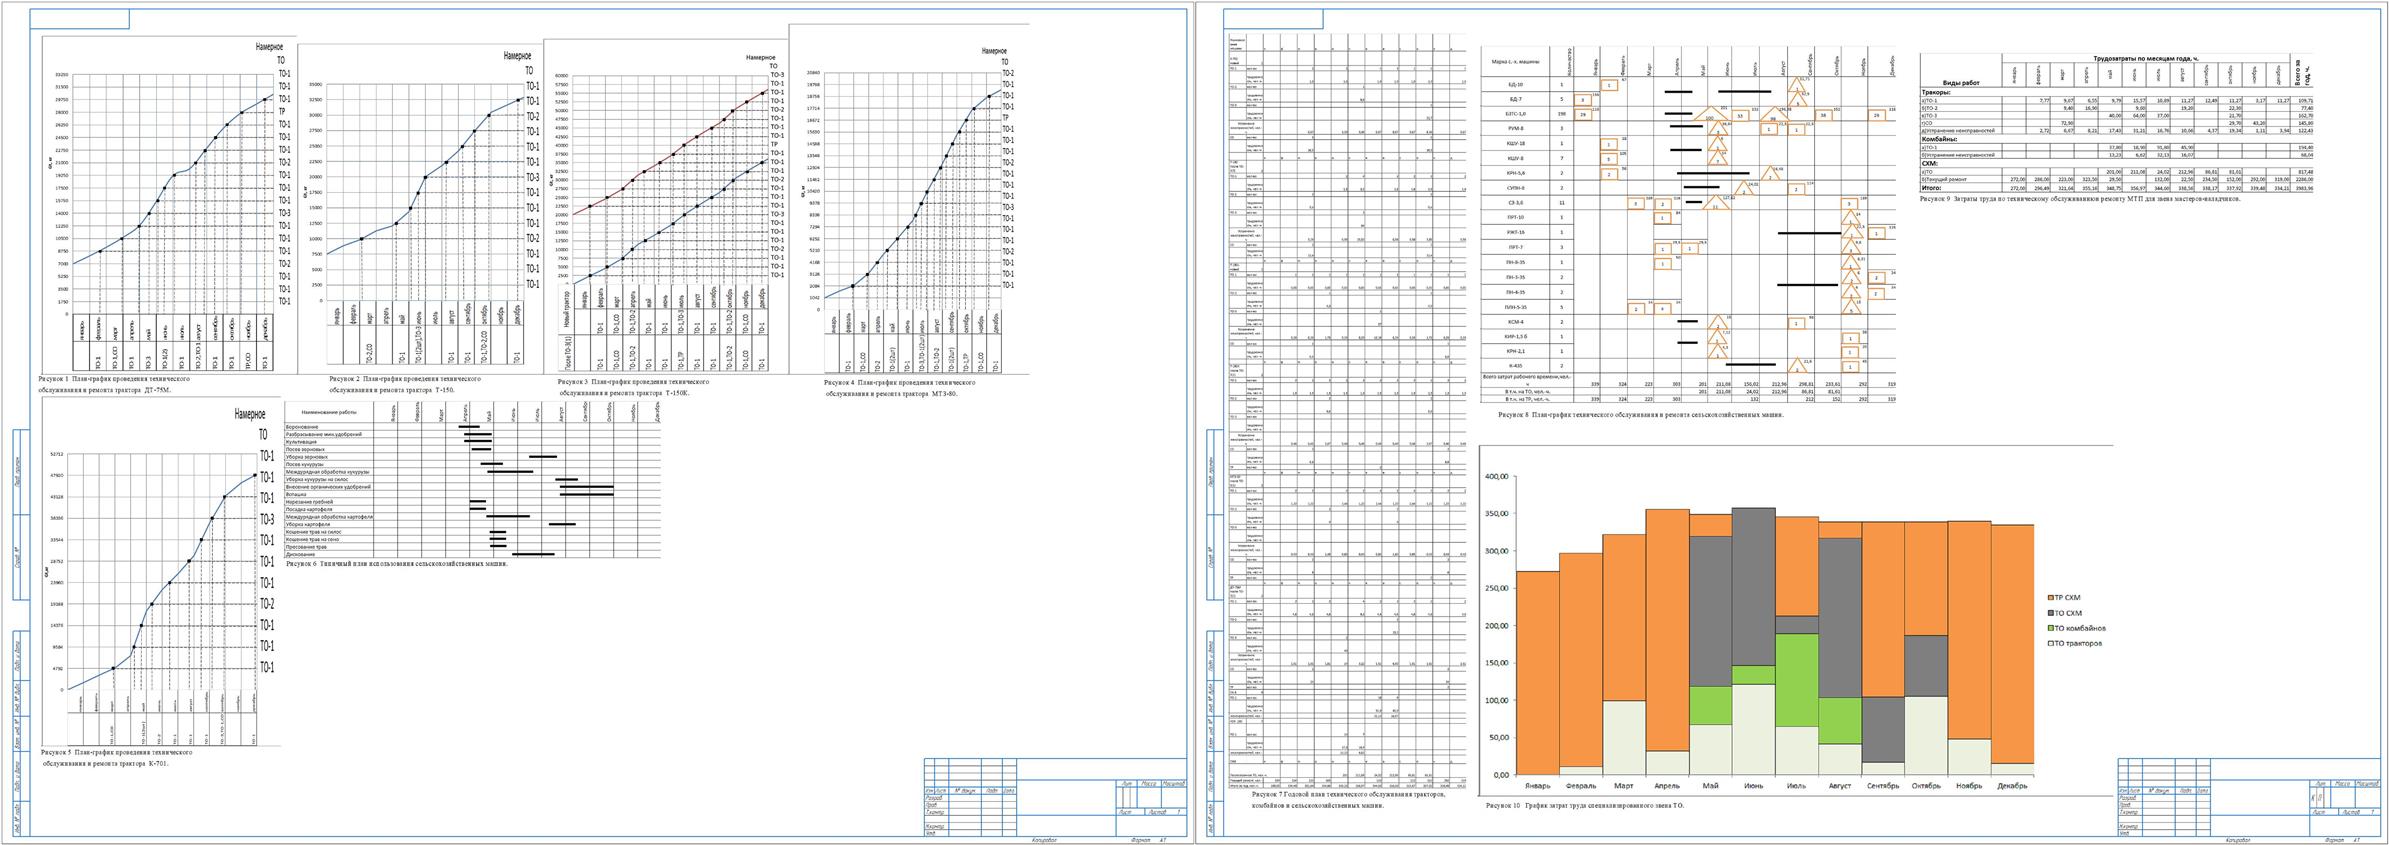Screen dimensions: 2389x845
Task: Click the orange January bar in Figure 10
Action: [x=1538, y=672]
